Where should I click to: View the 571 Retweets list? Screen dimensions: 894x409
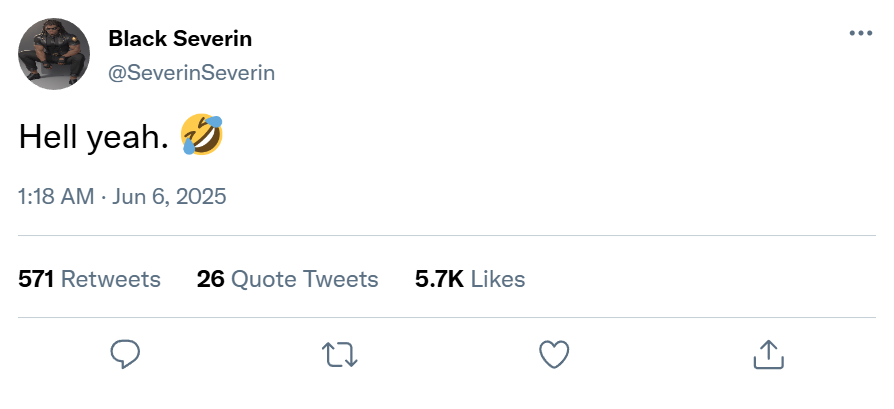point(90,279)
